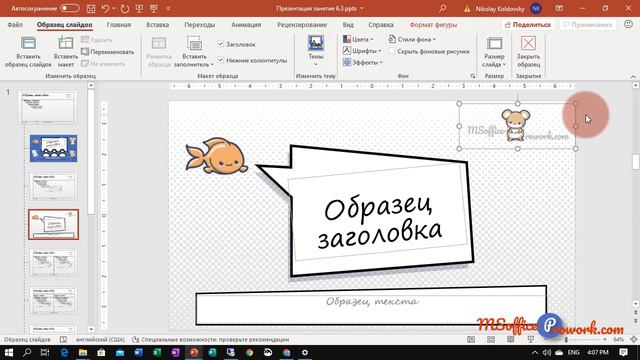Click accessibility recommendations in status bar
The height and width of the screenshot is (360, 640).
point(211,340)
